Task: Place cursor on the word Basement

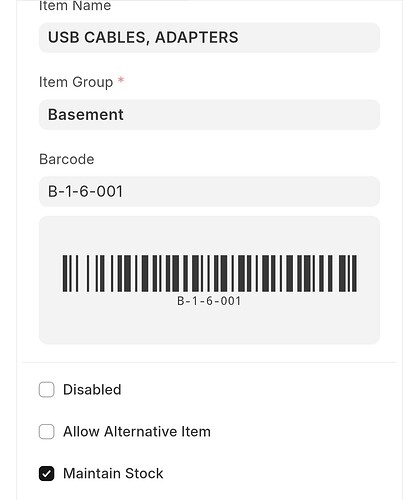Action: tap(86, 115)
